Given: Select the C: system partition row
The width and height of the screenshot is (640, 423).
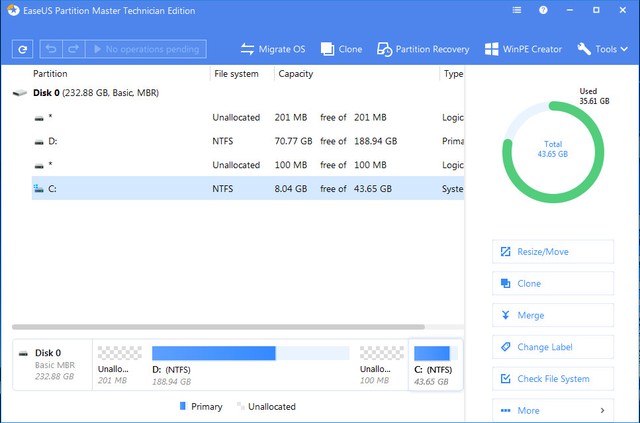Looking at the screenshot, I should [248, 188].
